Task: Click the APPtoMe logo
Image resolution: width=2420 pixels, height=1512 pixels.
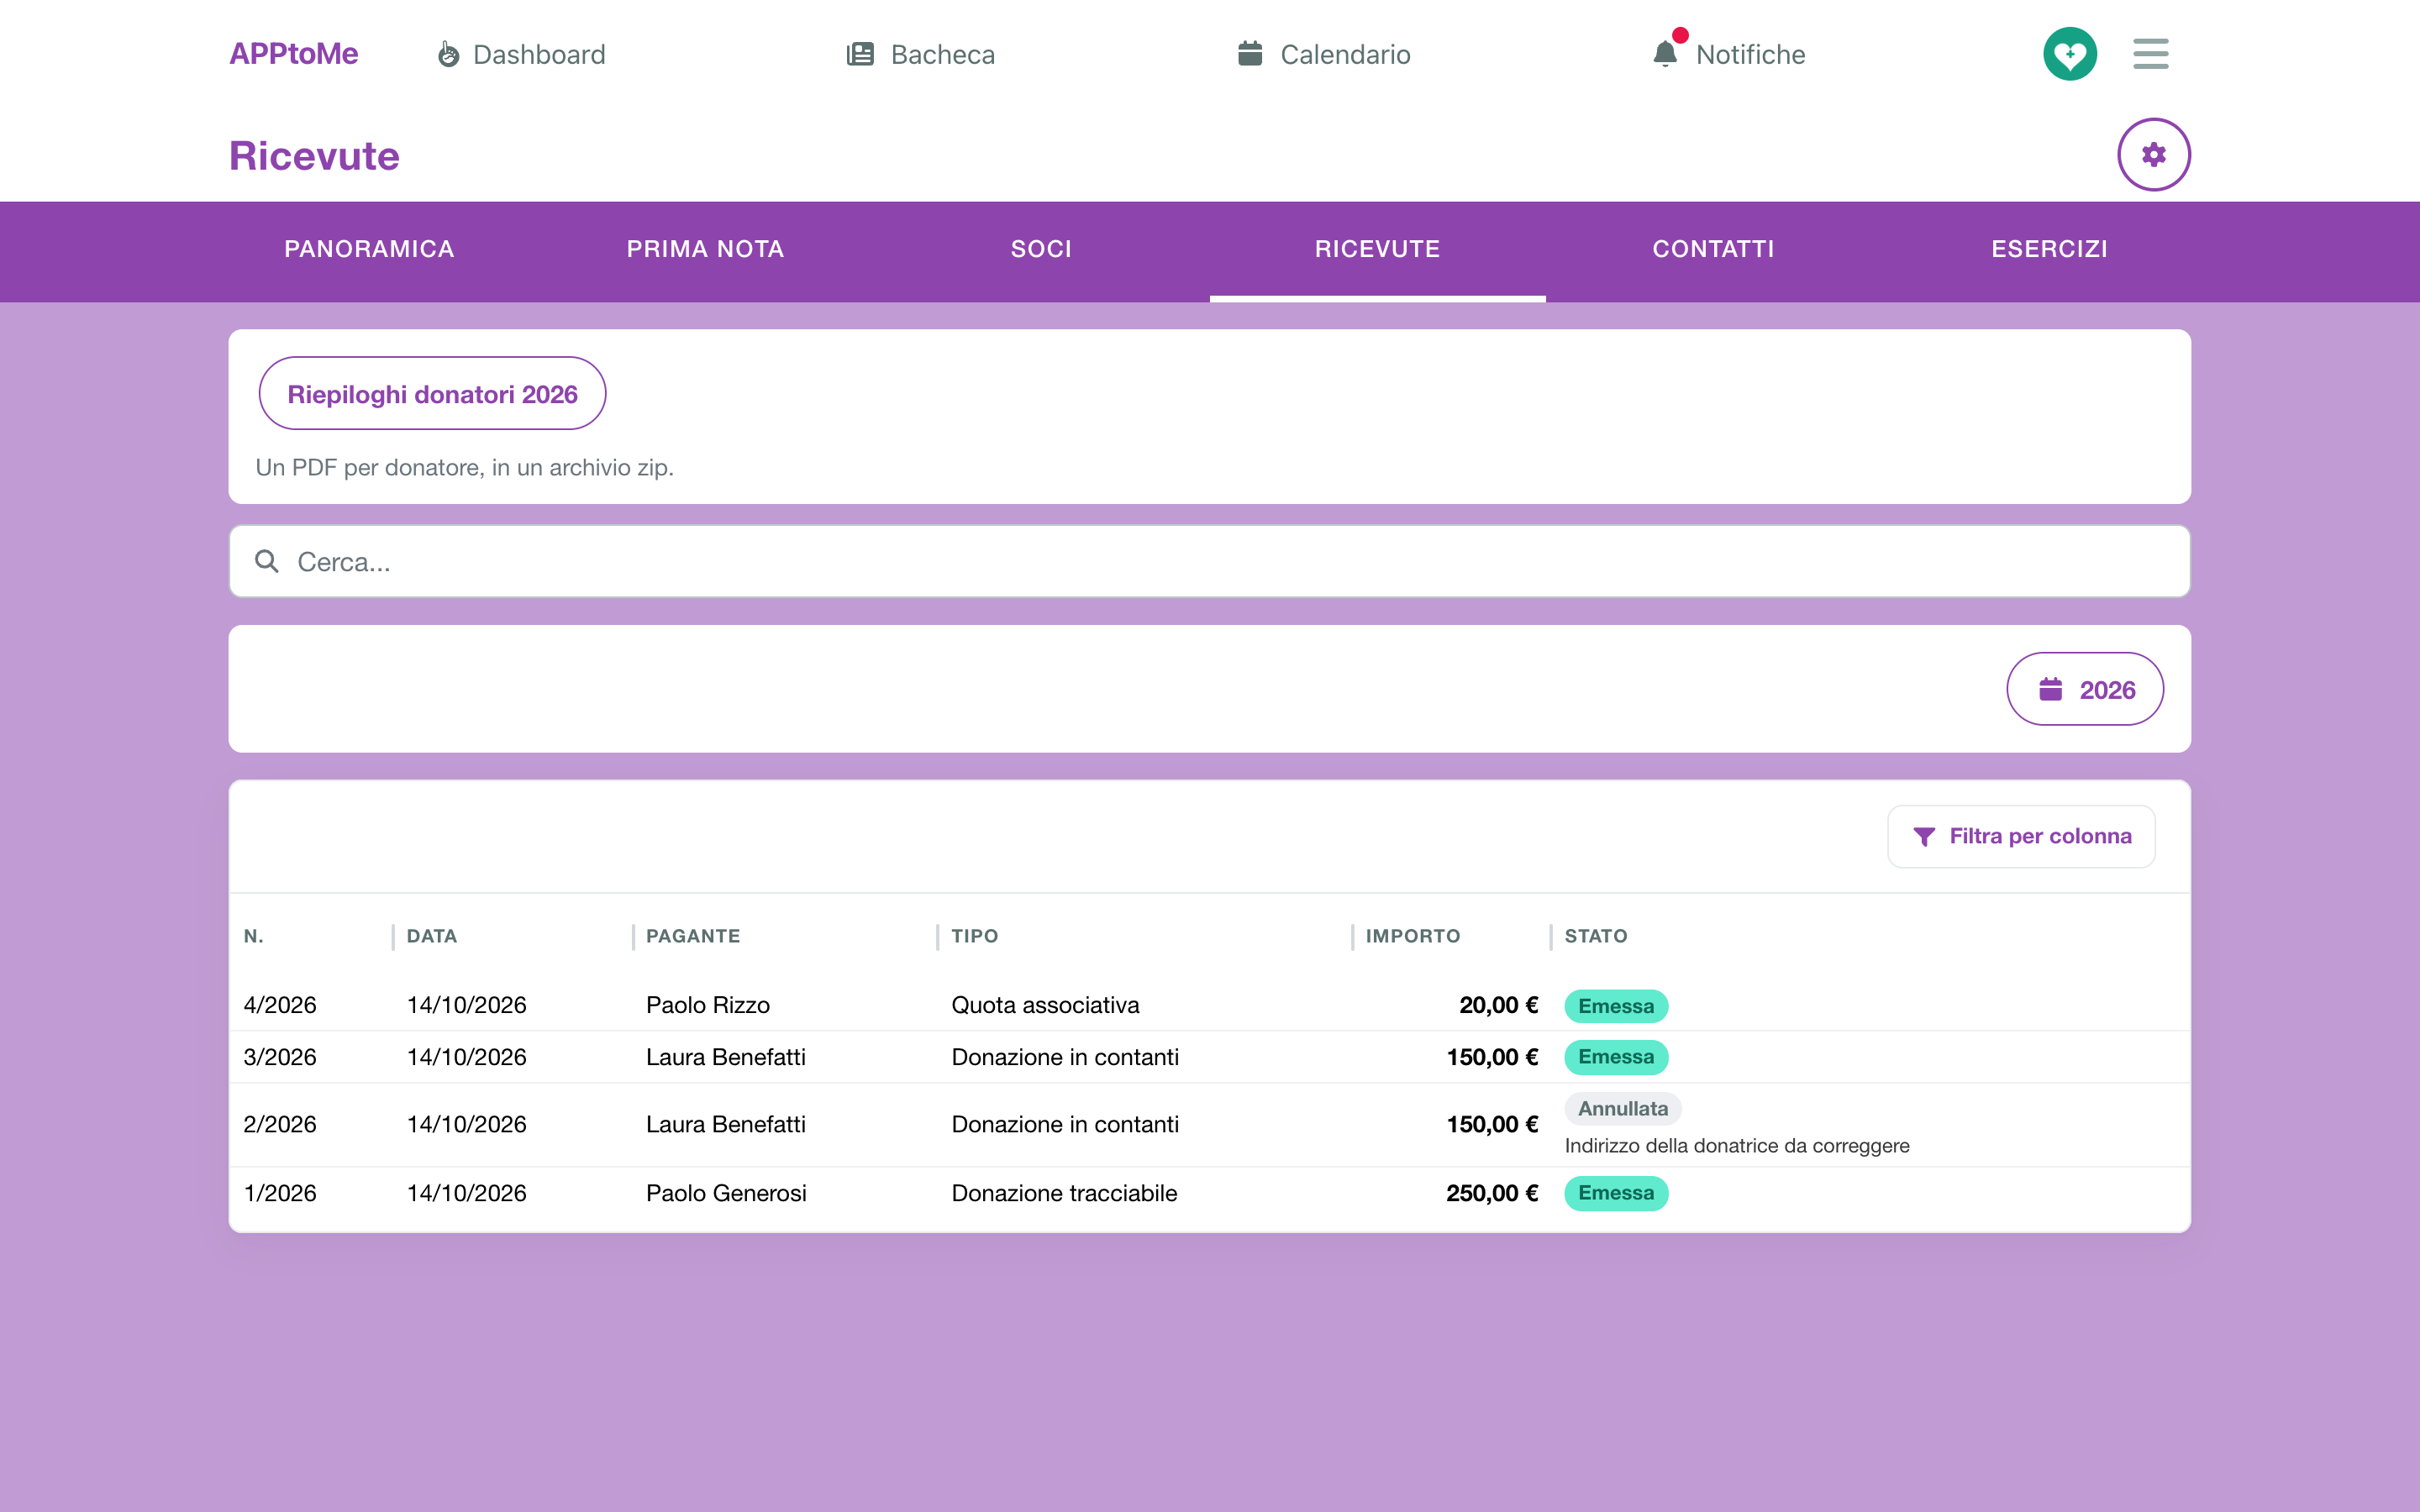Action: click(x=293, y=54)
